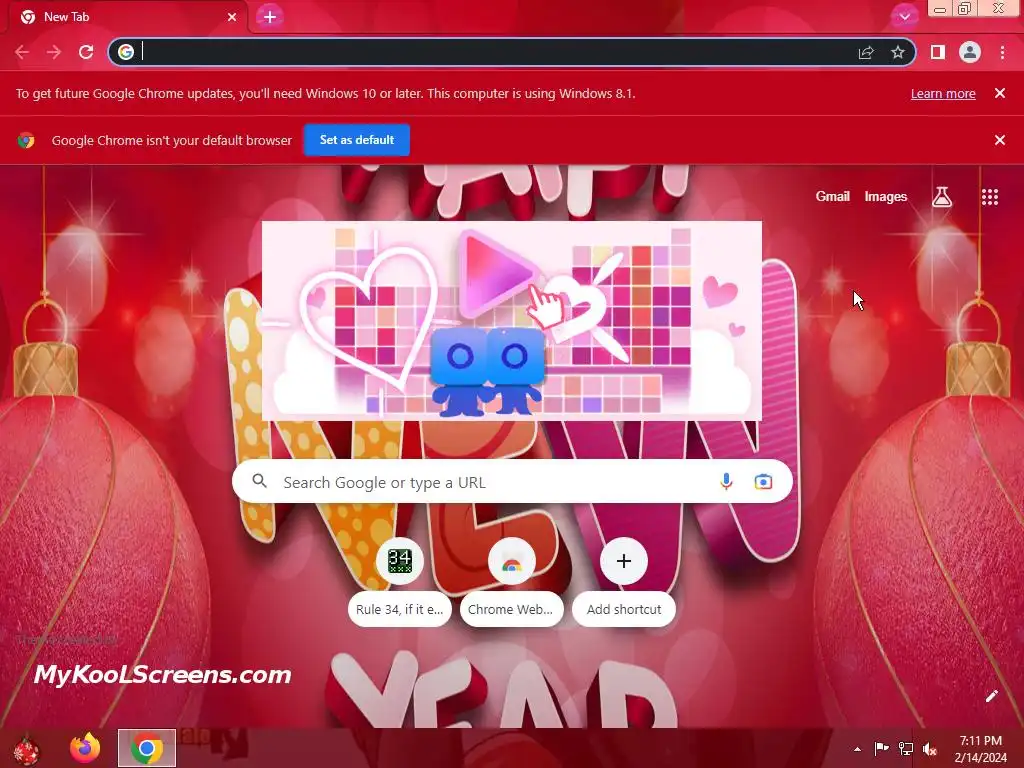Click the Search Google or type a URL box
The width and height of the screenshot is (1024, 768).
(512, 482)
